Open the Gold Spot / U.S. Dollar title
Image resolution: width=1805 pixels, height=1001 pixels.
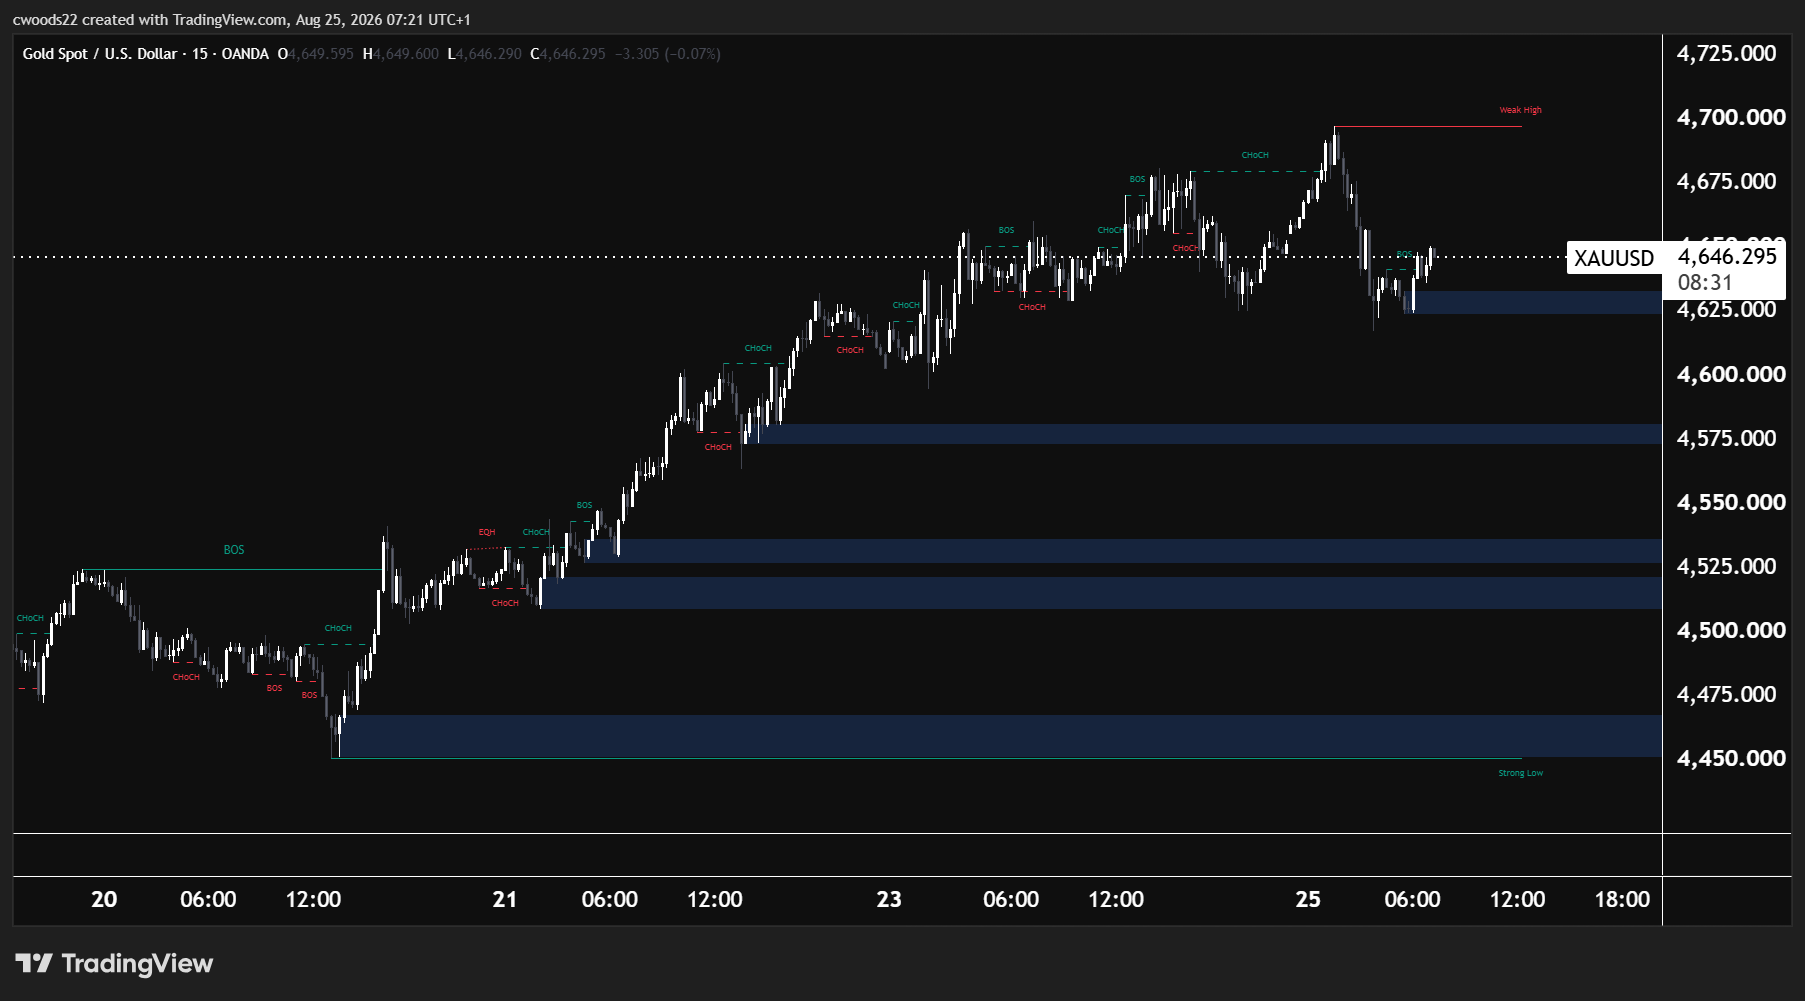100,54
